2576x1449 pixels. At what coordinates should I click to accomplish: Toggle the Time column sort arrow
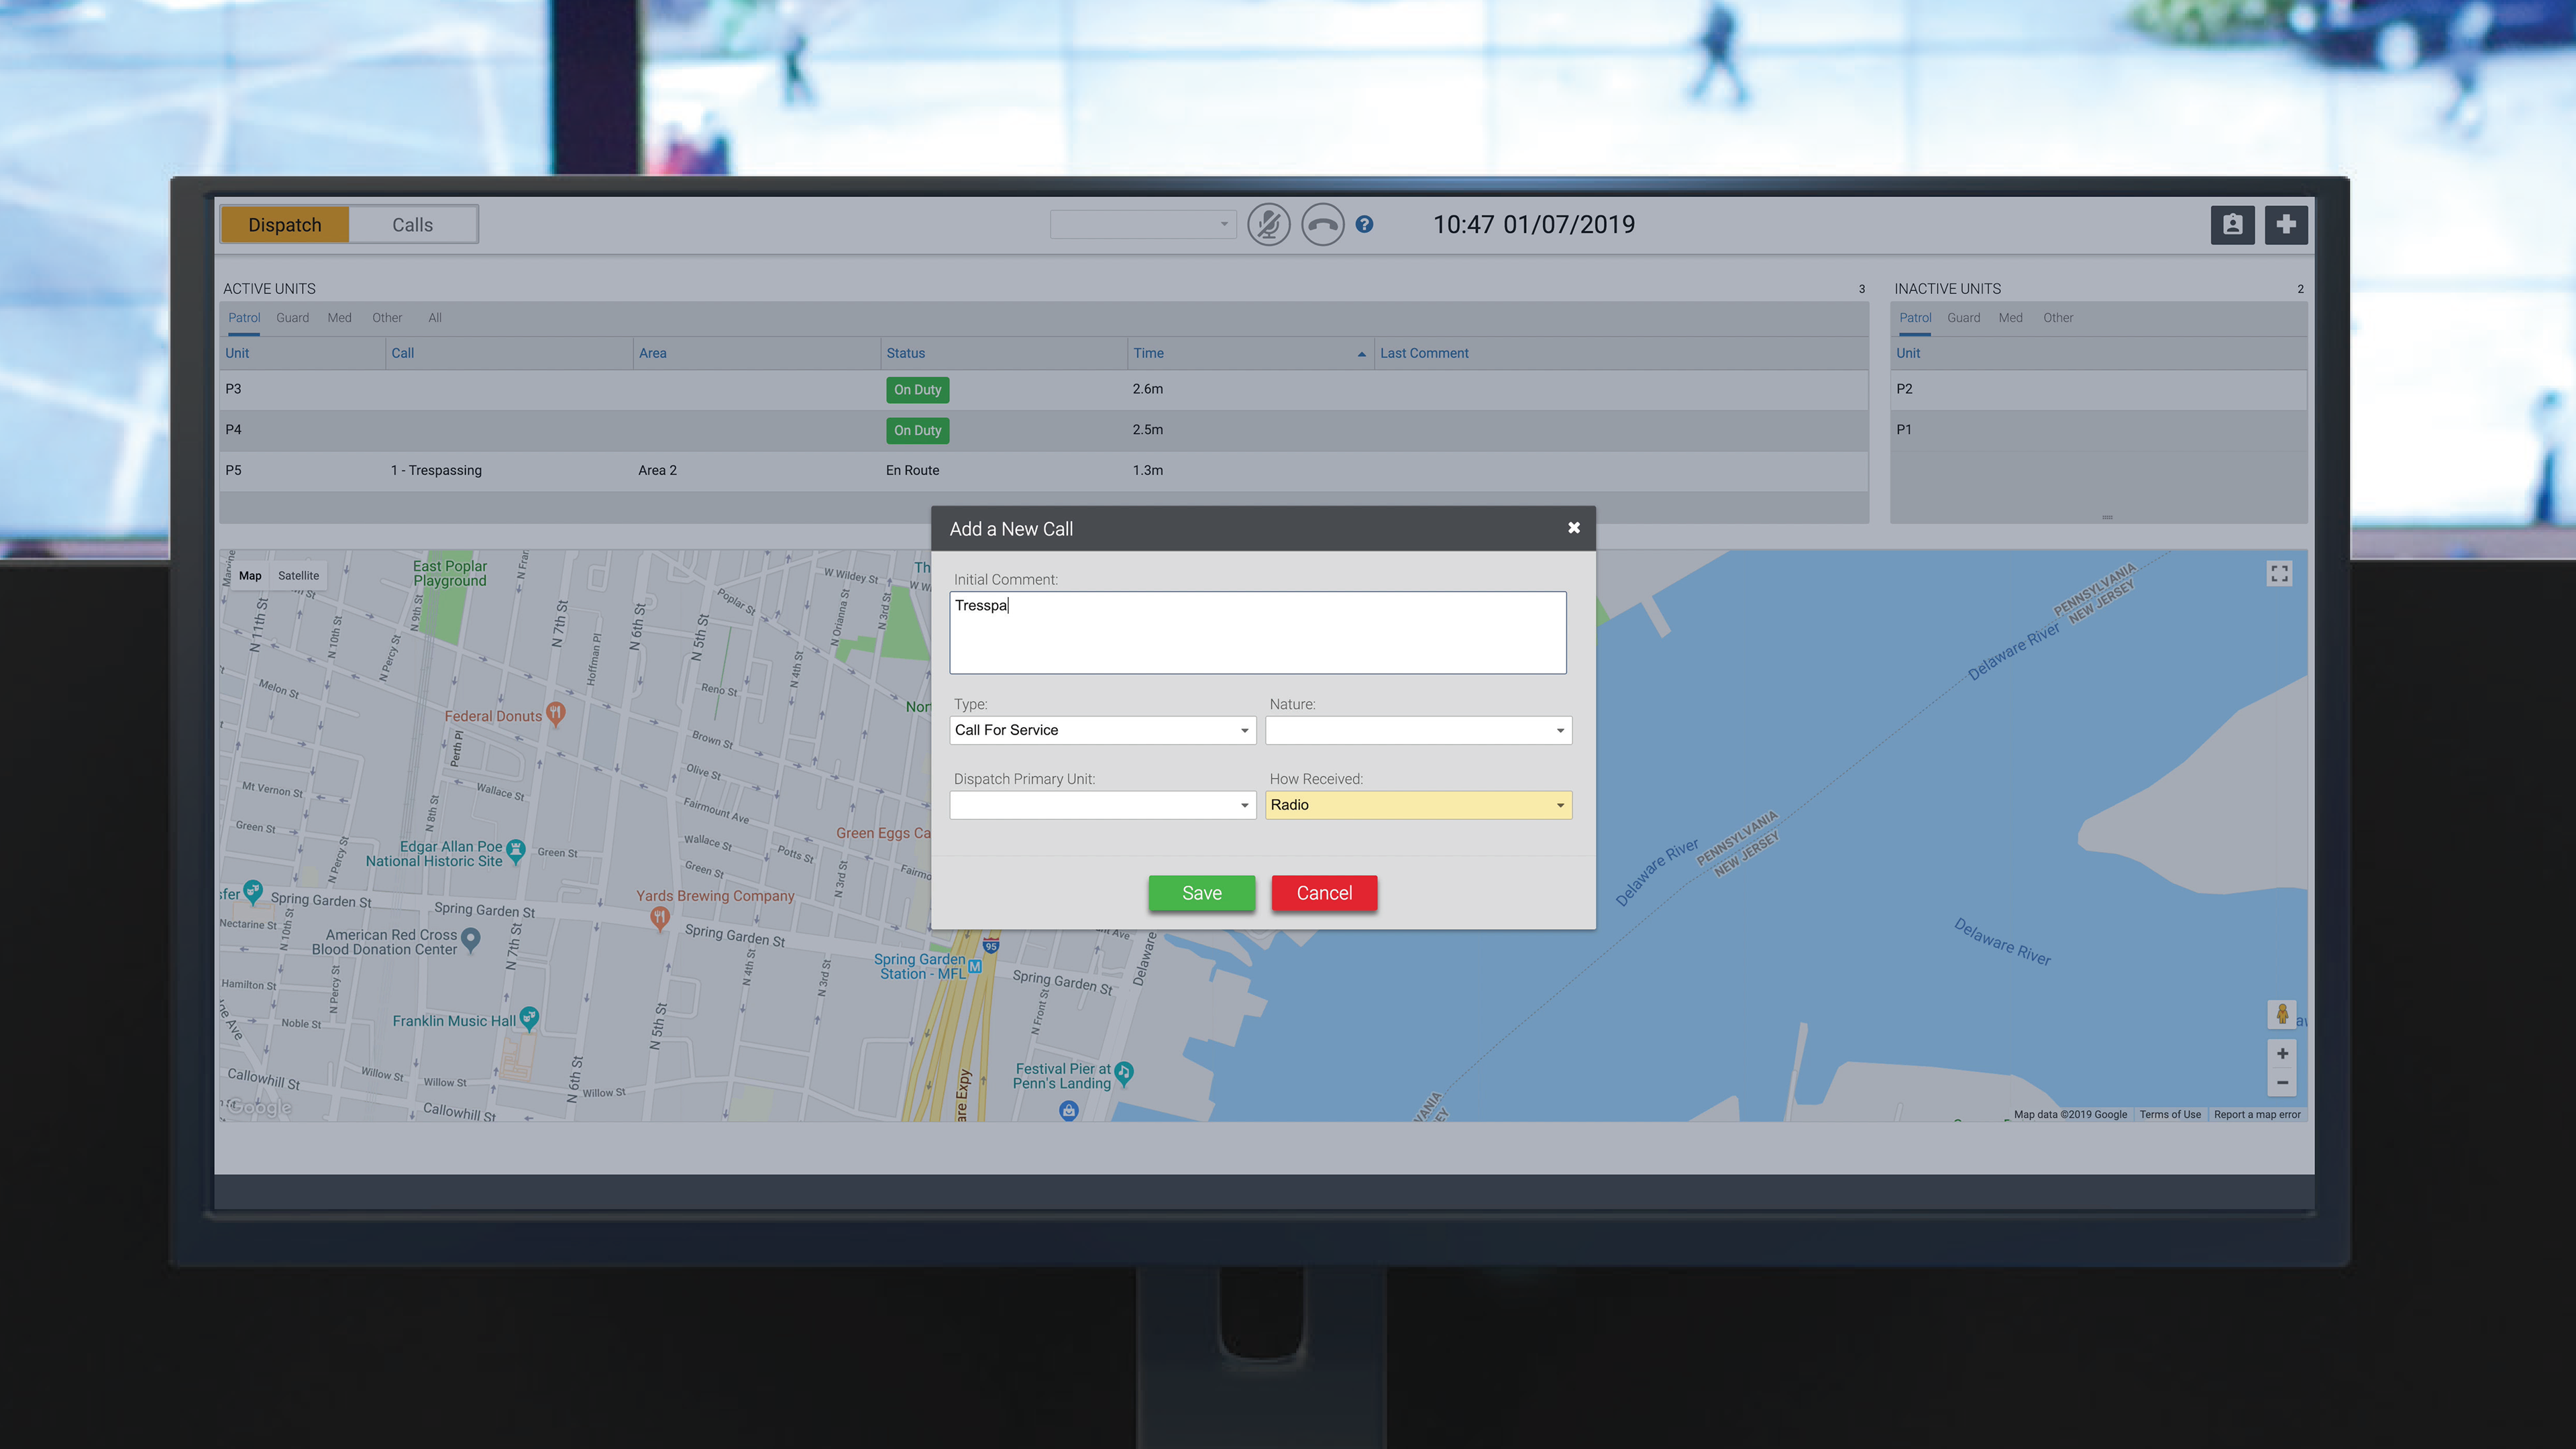pyautogui.click(x=1361, y=354)
